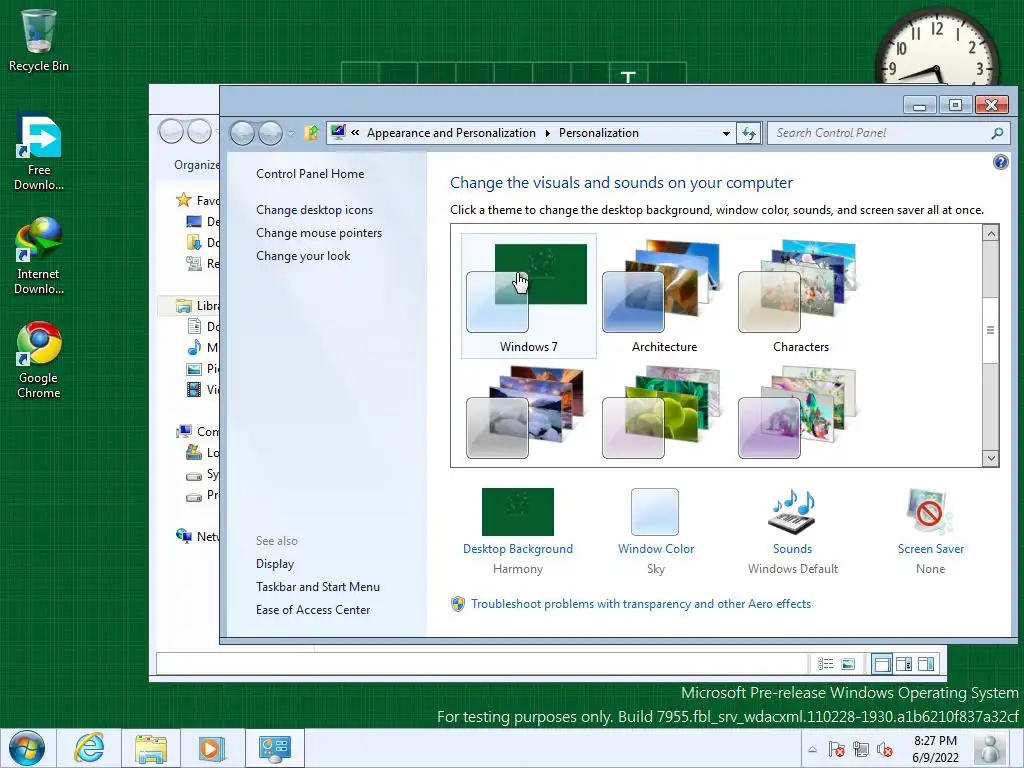1024x768 pixels.
Task: Select Favorites in the background Explorer tree
Action: (x=199, y=200)
